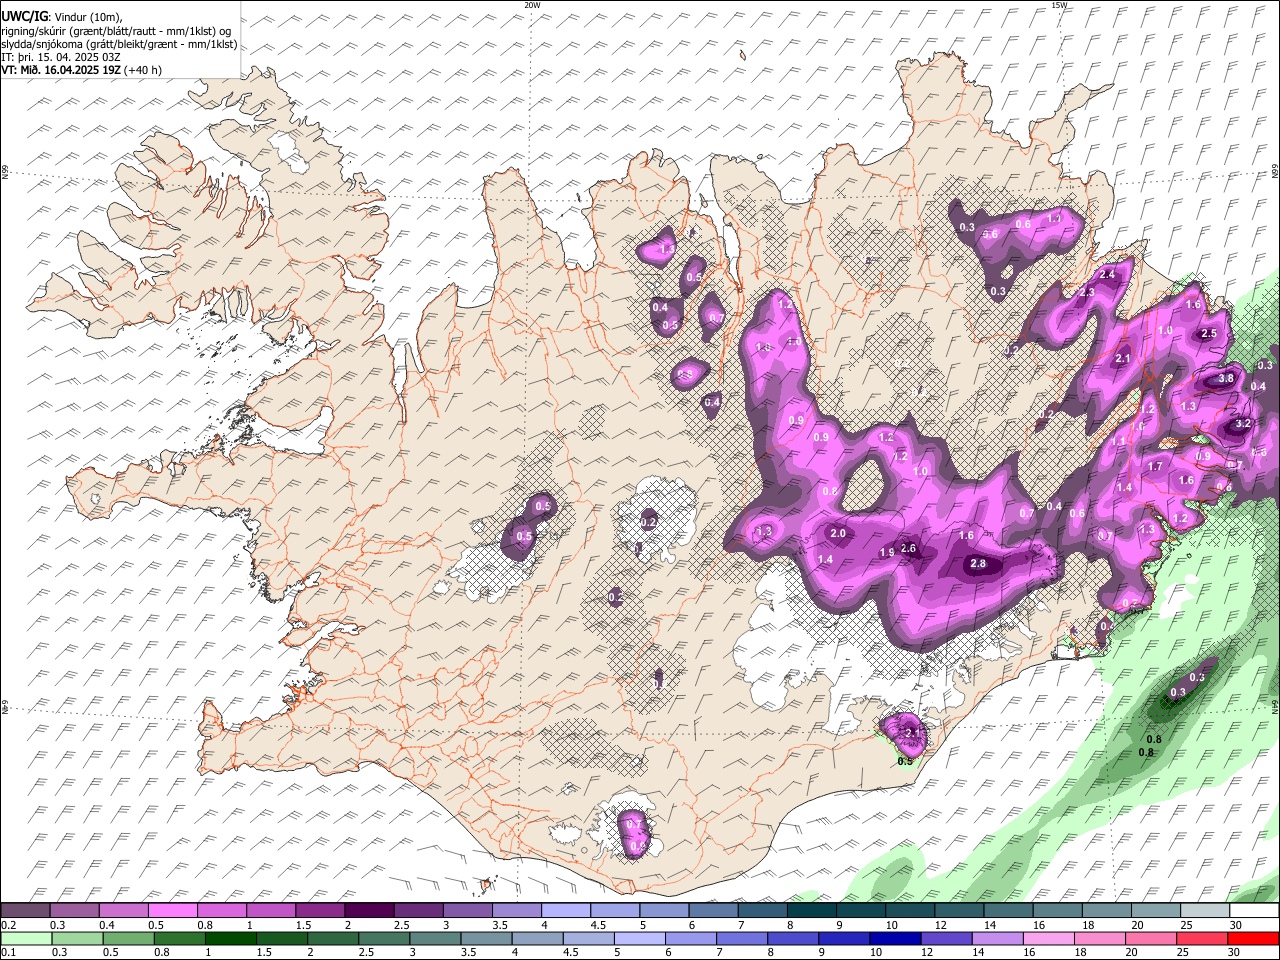Click the '3.2' snowfall value on the map
Viewport: 1280px width, 960px height.
coord(1243,424)
